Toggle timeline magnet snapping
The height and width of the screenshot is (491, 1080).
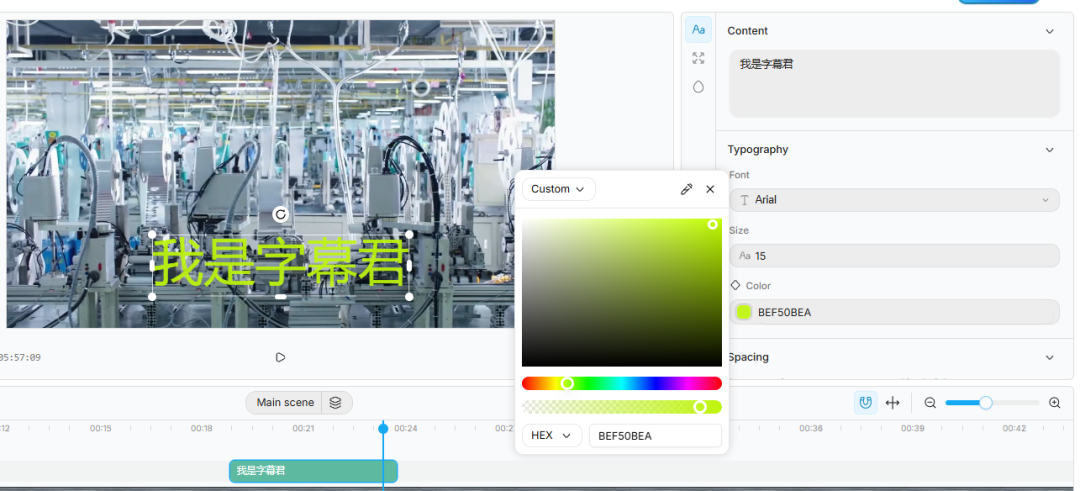(x=866, y=403)
